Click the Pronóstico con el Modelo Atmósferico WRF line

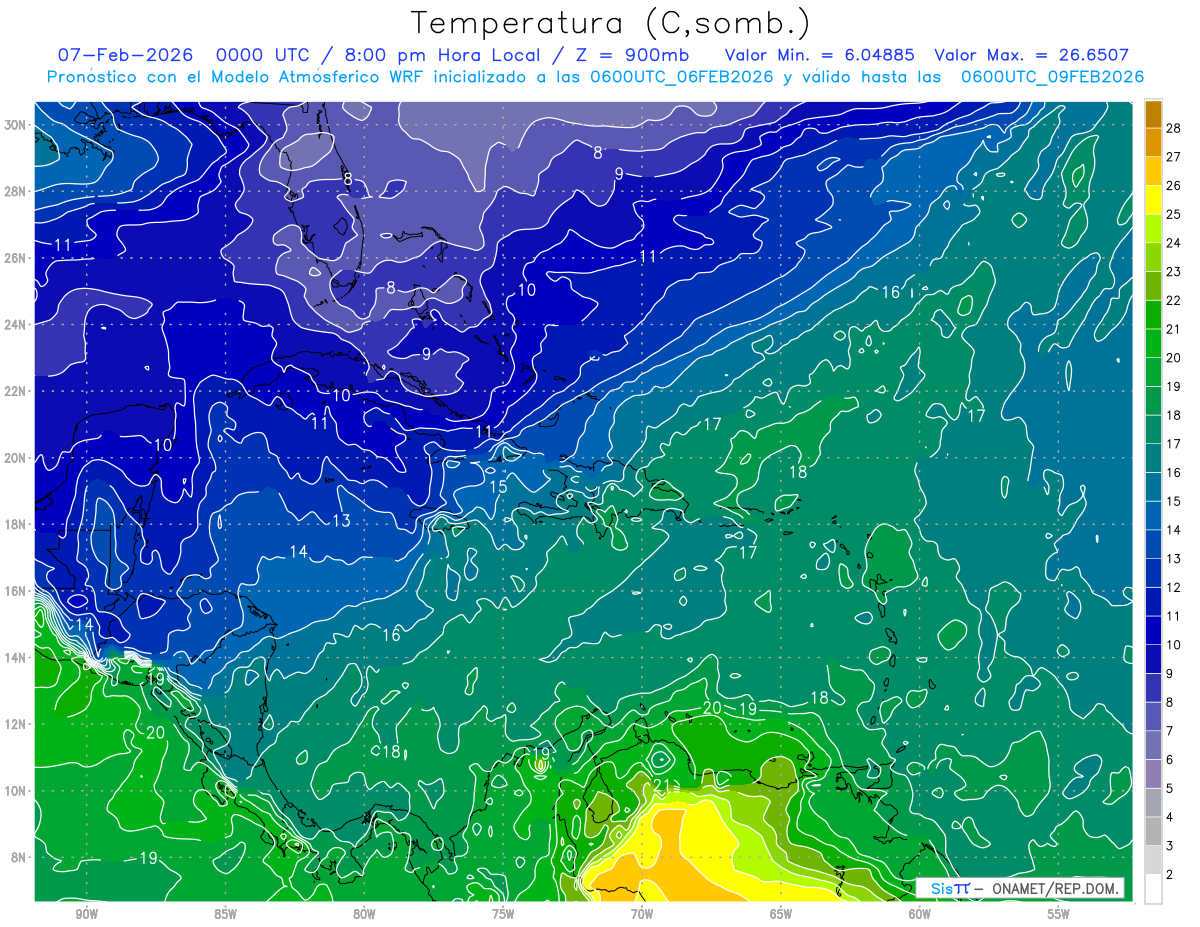595,77
